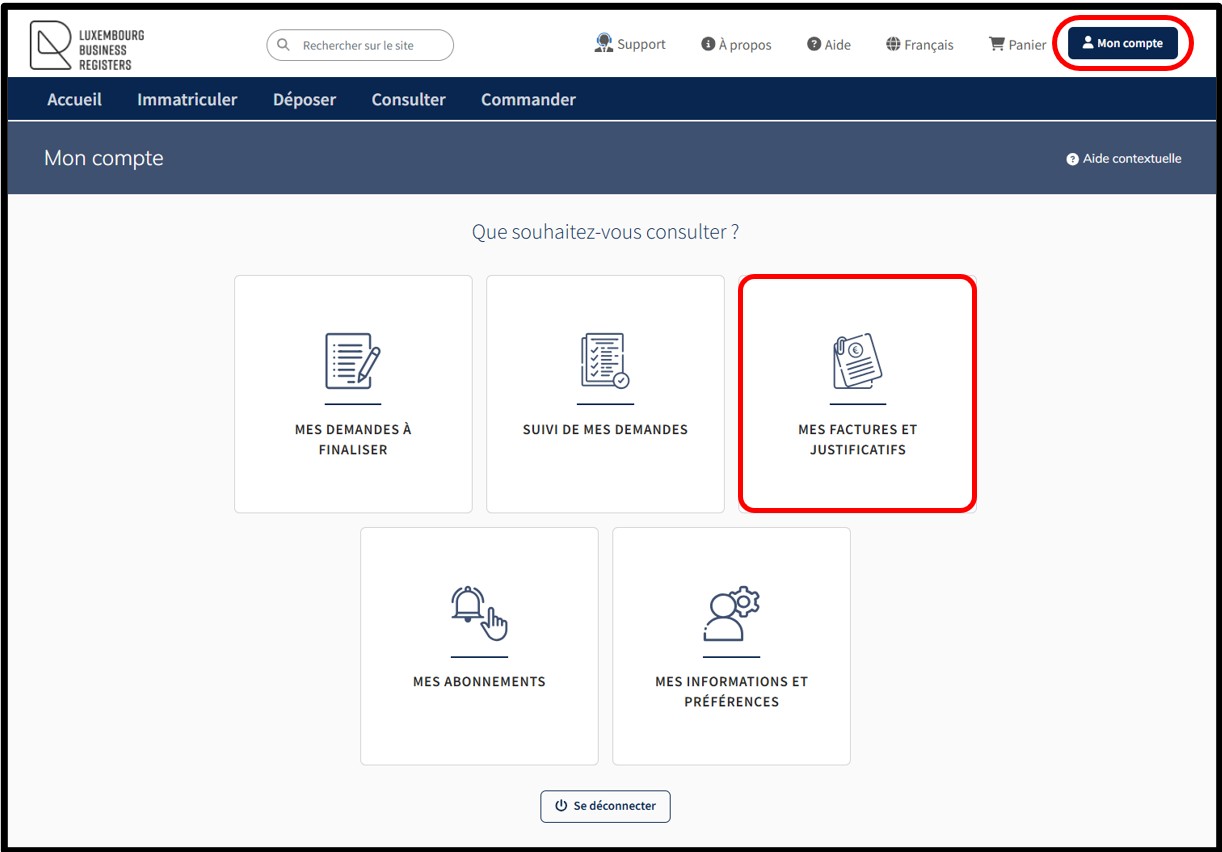The width and height of the screenshot is (1222, 852).
Task: Open the Aide contextuelle link
Action: click(1123, 158)
